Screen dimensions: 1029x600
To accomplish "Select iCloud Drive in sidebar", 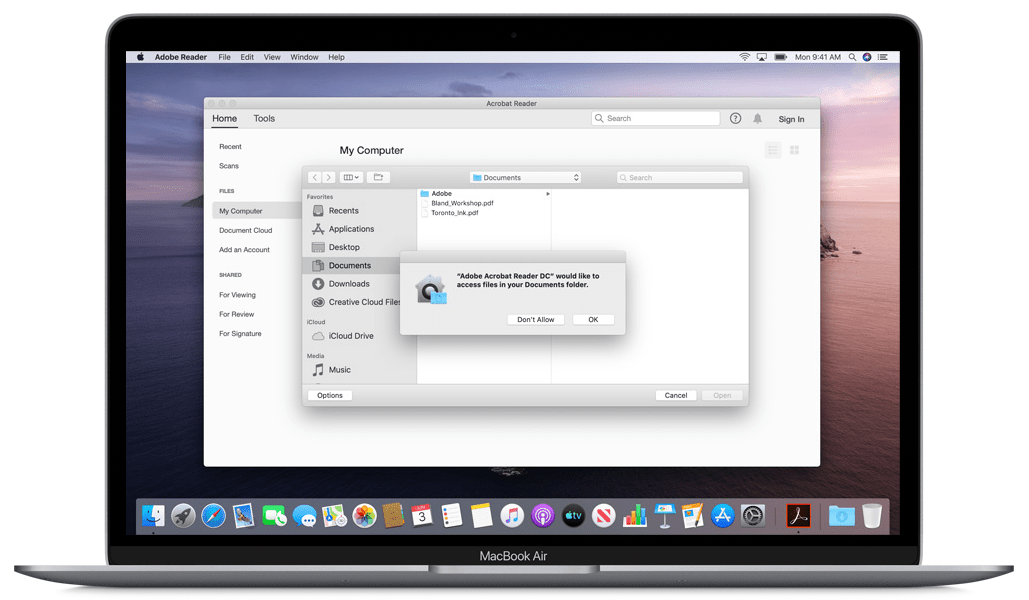I will 352,335.
